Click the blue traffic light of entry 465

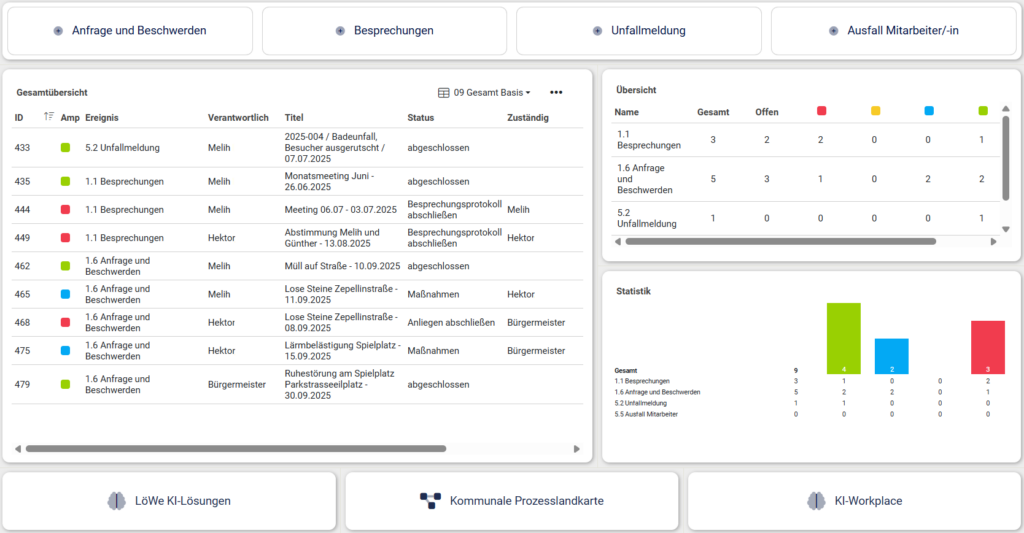click(65, 295)
